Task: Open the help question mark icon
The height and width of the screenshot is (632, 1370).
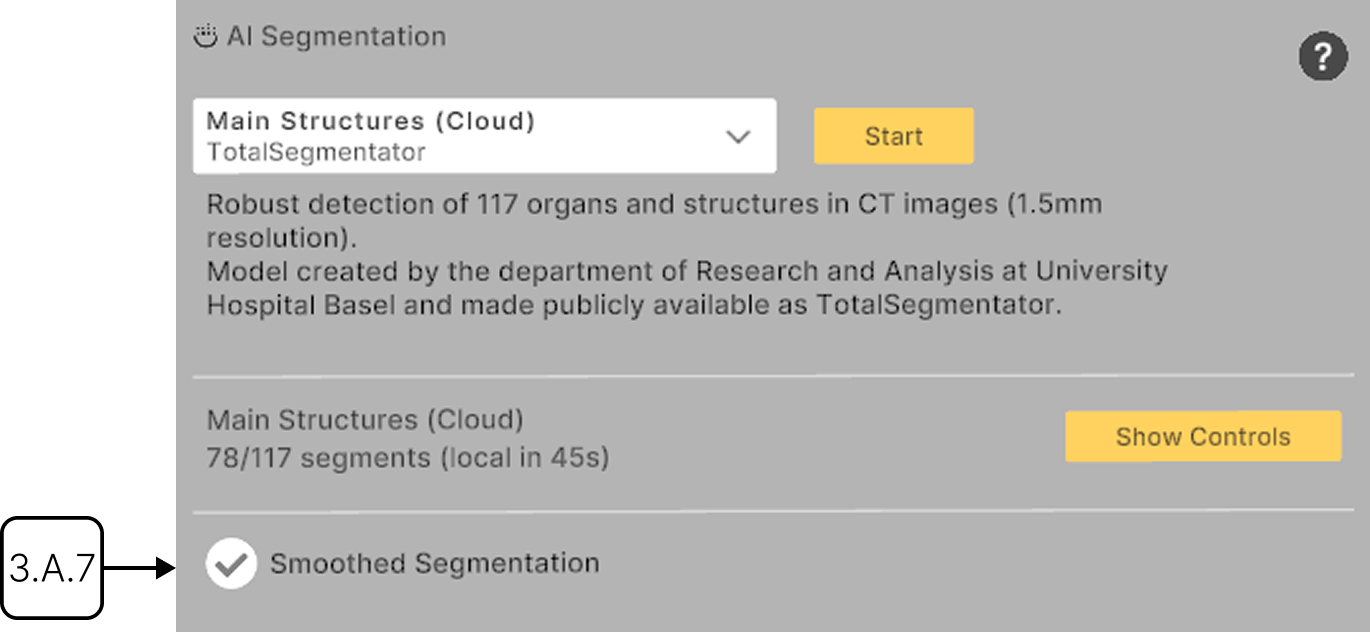Action: (x=1322, y=59)
